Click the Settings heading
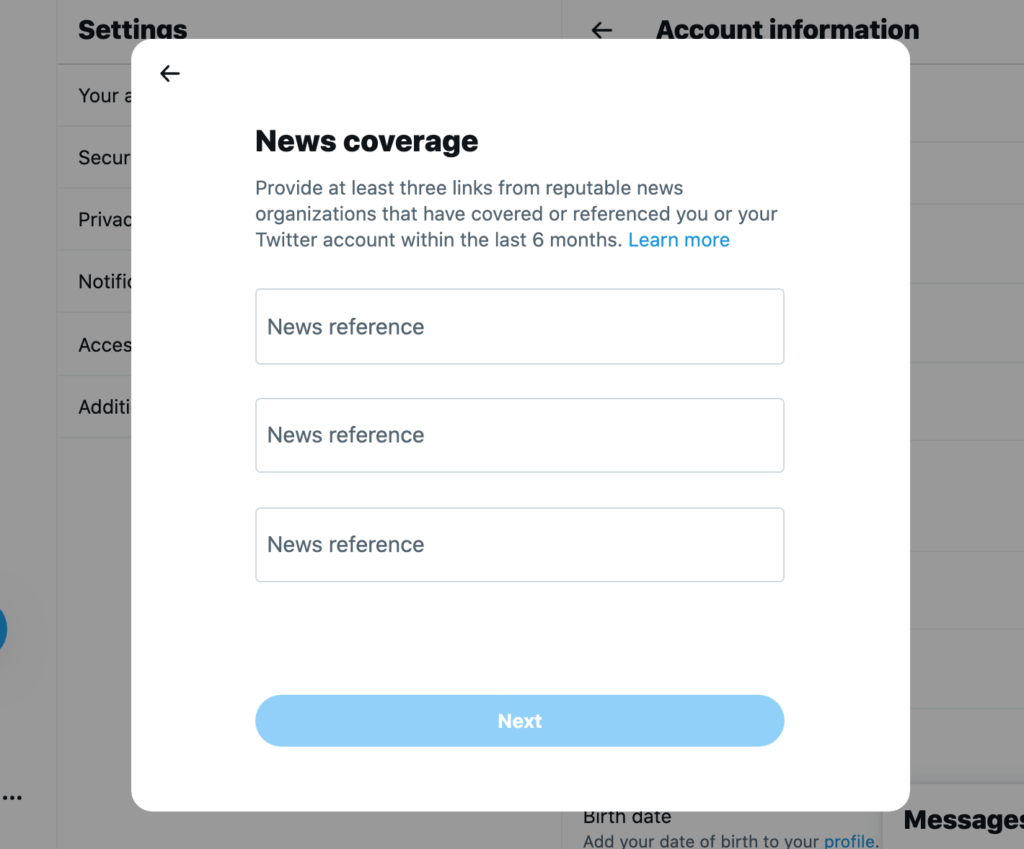1024x849 pixels. tap(132, 30)
